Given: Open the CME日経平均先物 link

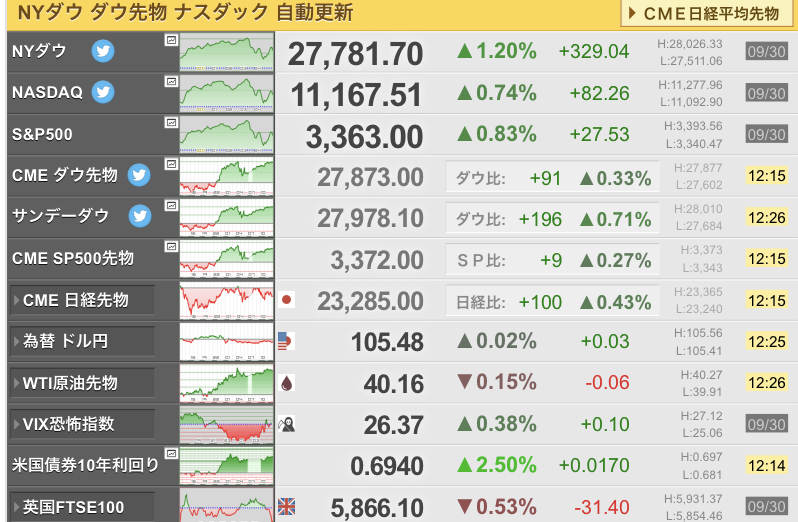Looking at the screenshot, I should coord(707,13).
